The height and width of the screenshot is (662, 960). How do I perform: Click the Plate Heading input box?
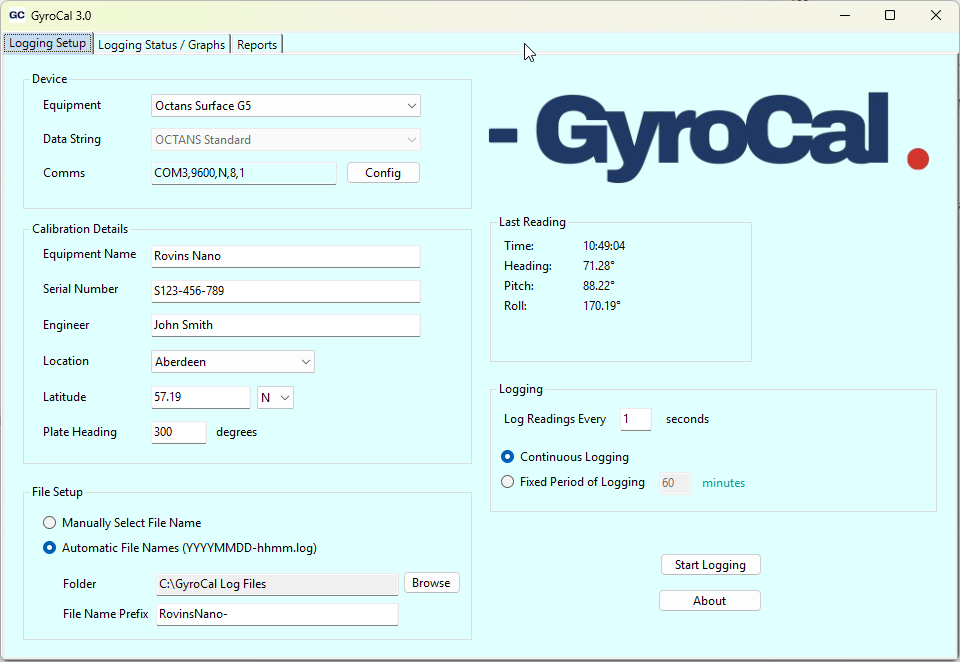coord(179,433)
